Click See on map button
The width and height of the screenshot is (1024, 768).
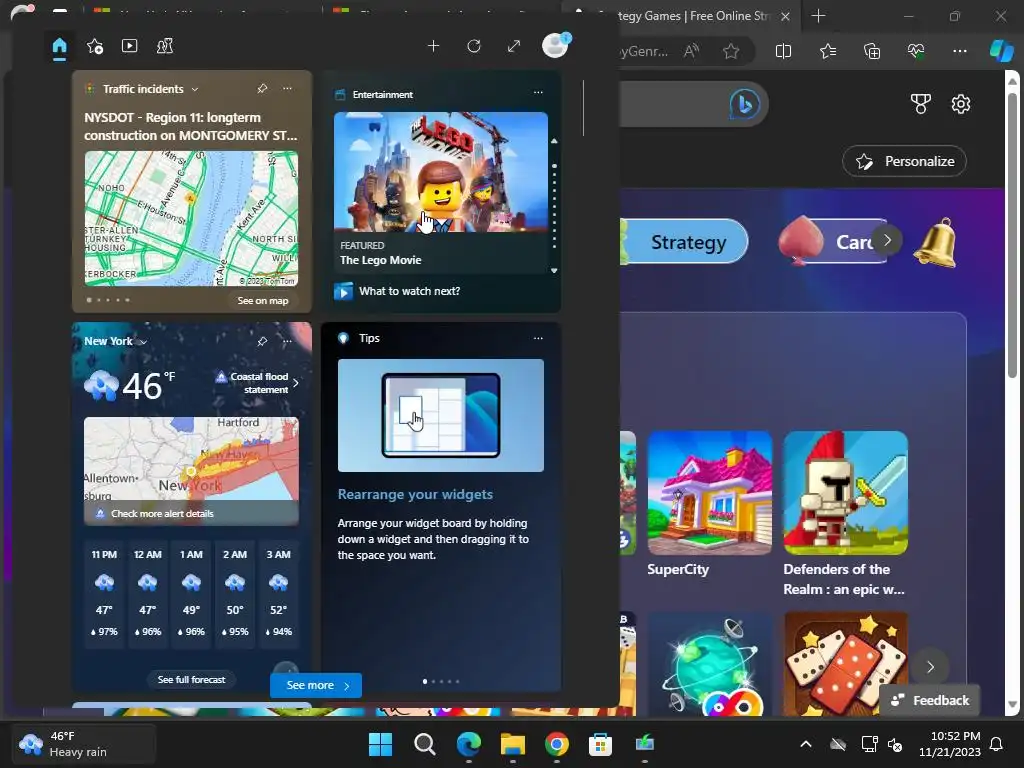point(263,300)
